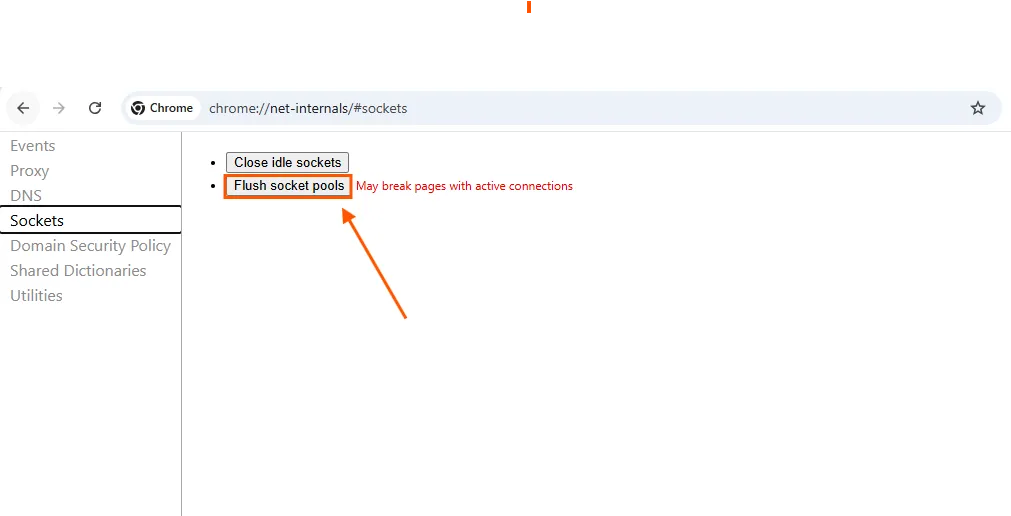1011x516 pixels.
Task: Open the Proxy section
Action: 30,171
